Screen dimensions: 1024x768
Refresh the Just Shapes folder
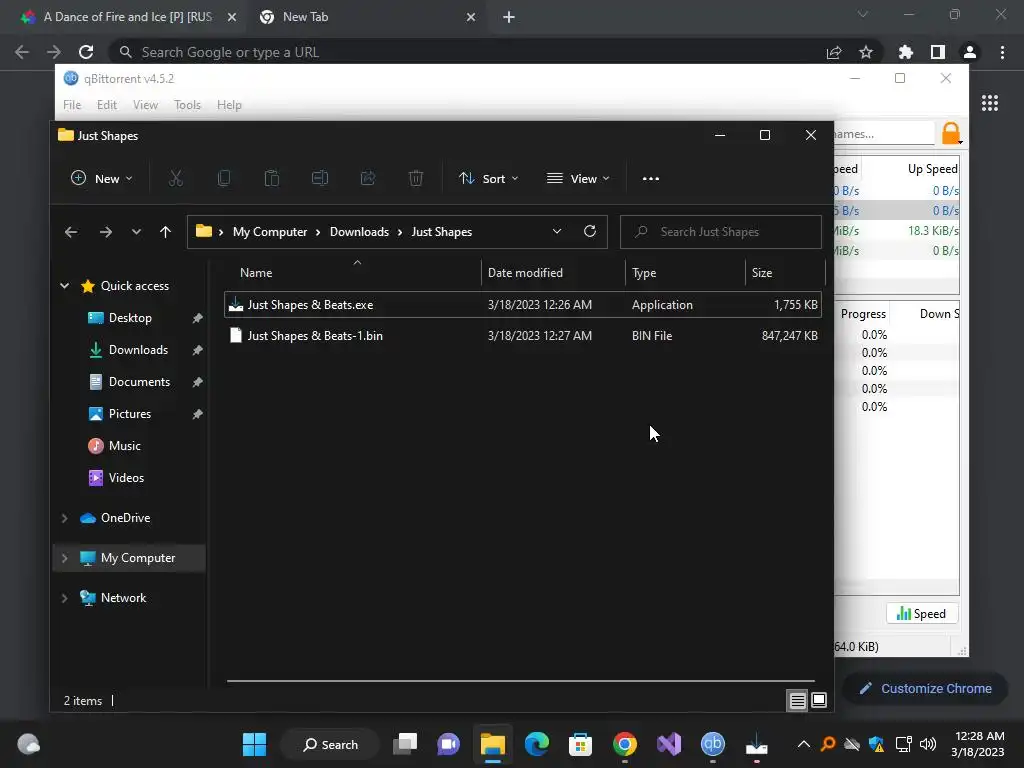pyautogui.click(x=590, y=231)
